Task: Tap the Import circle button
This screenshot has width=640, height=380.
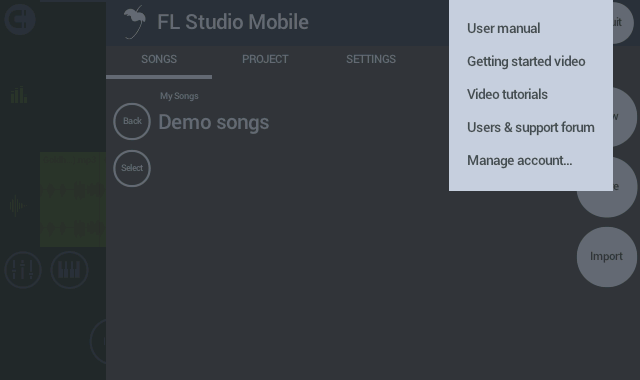Action: 607,257
